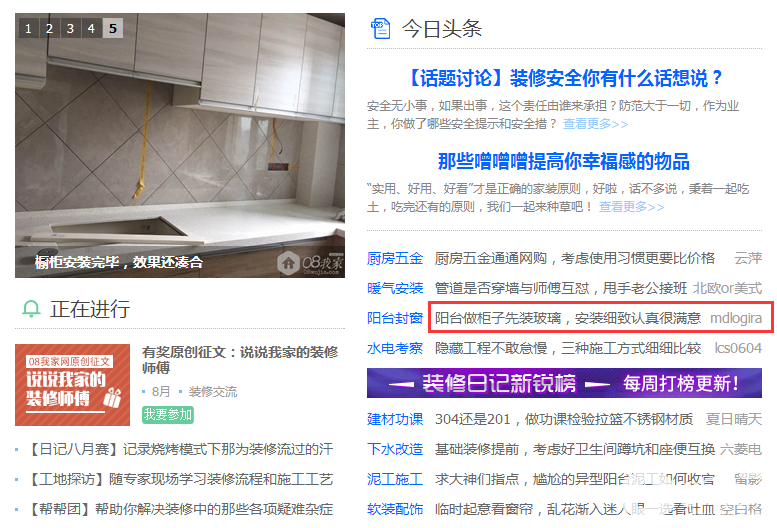Screen dimensions: 777x528
Task: Open the headline 【话题讨论】装修安全你有什么话想说？
Action: click(x=564, y=78)
